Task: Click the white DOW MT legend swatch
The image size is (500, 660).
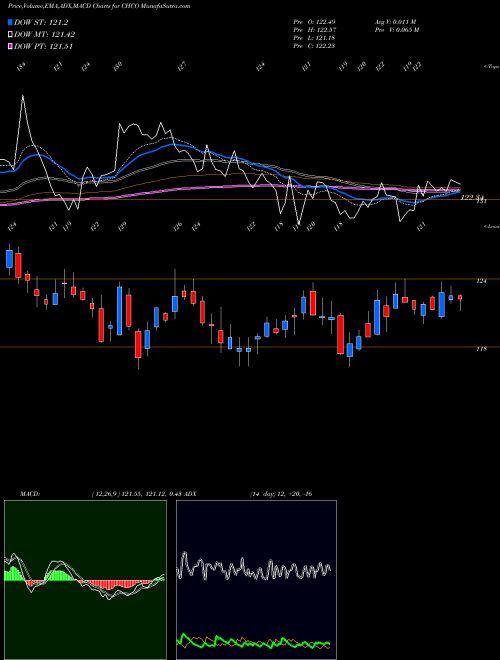Action: [10, 35]
